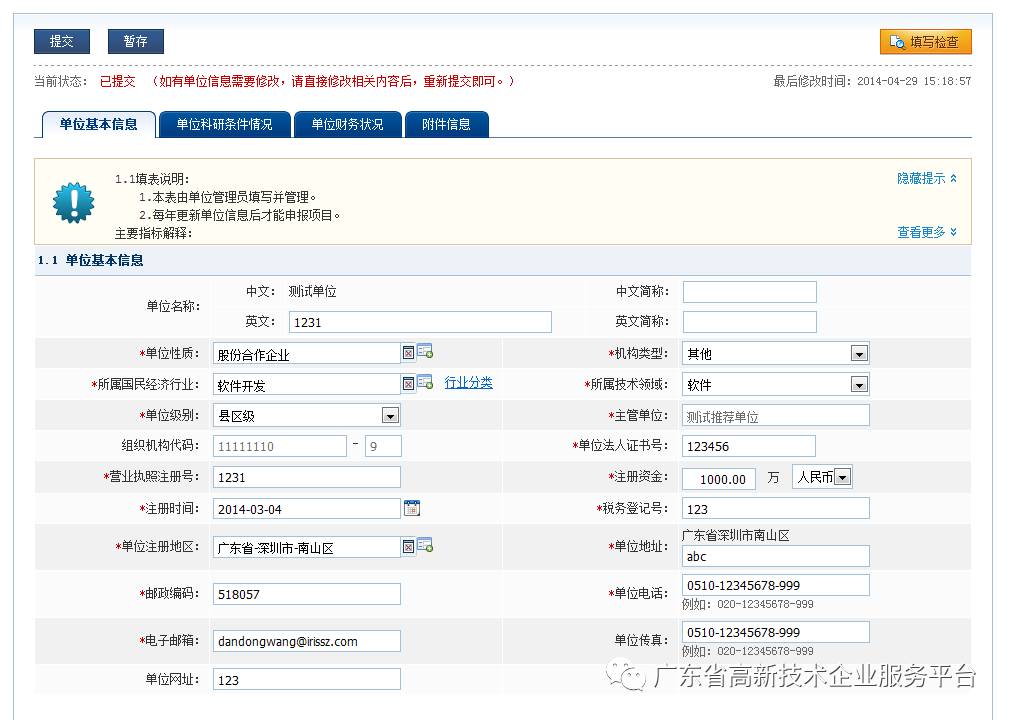Click the 中文简称 input field
The height and width of the screenshot is (720, 1010).
749,292
